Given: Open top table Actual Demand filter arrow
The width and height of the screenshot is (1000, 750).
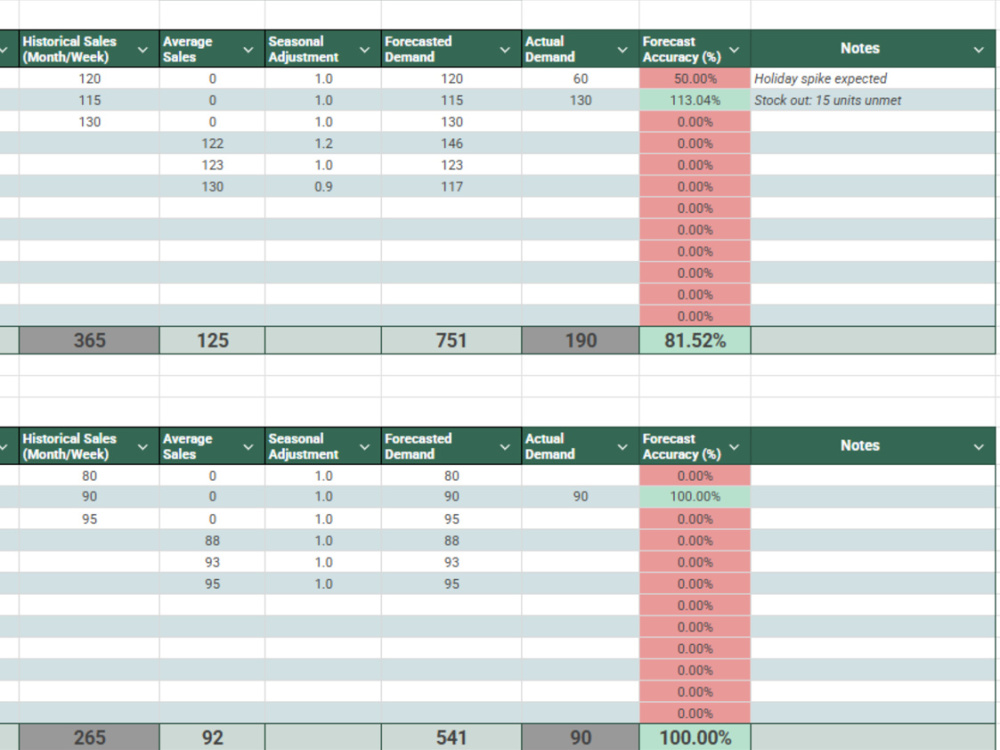Looking at the screenshot, I should tap(622, 50).
